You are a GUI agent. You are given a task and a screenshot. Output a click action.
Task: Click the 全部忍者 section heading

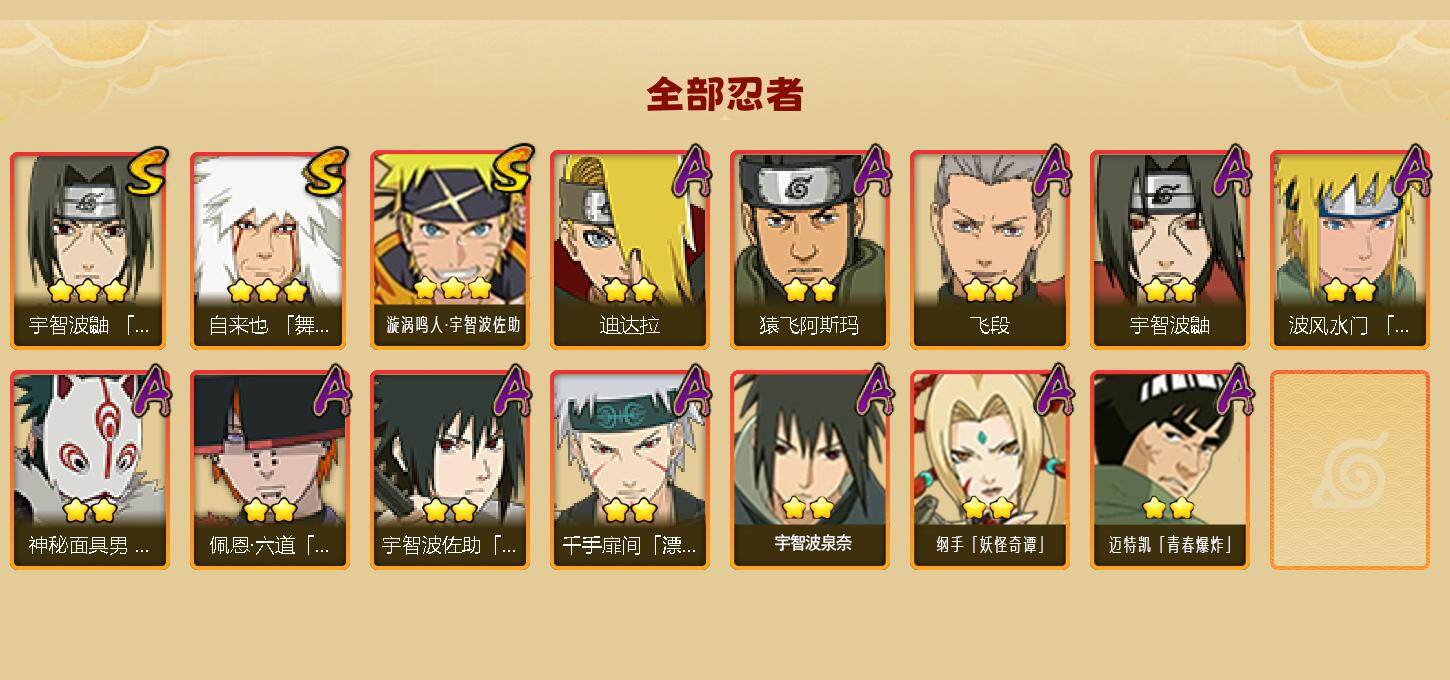pos(725,94)
